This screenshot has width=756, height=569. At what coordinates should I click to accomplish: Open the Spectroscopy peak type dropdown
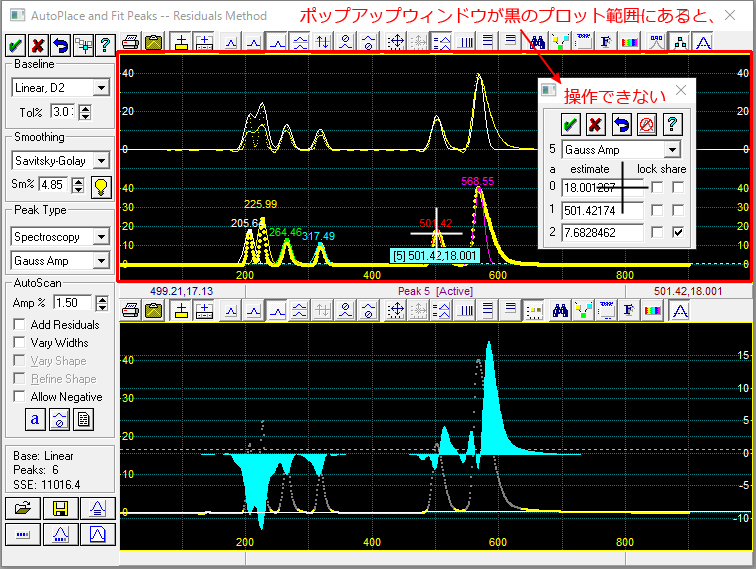(x=100, y=237)
